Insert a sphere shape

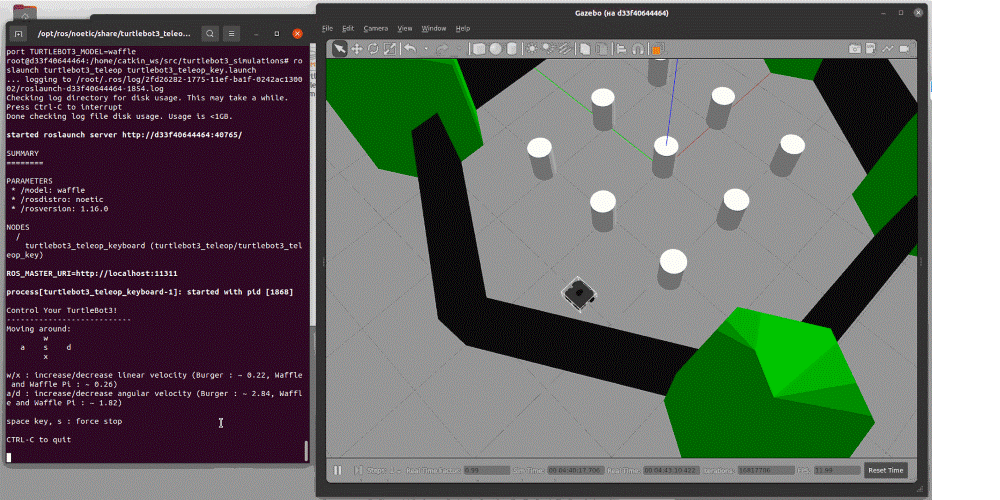[x=495, y=48]
